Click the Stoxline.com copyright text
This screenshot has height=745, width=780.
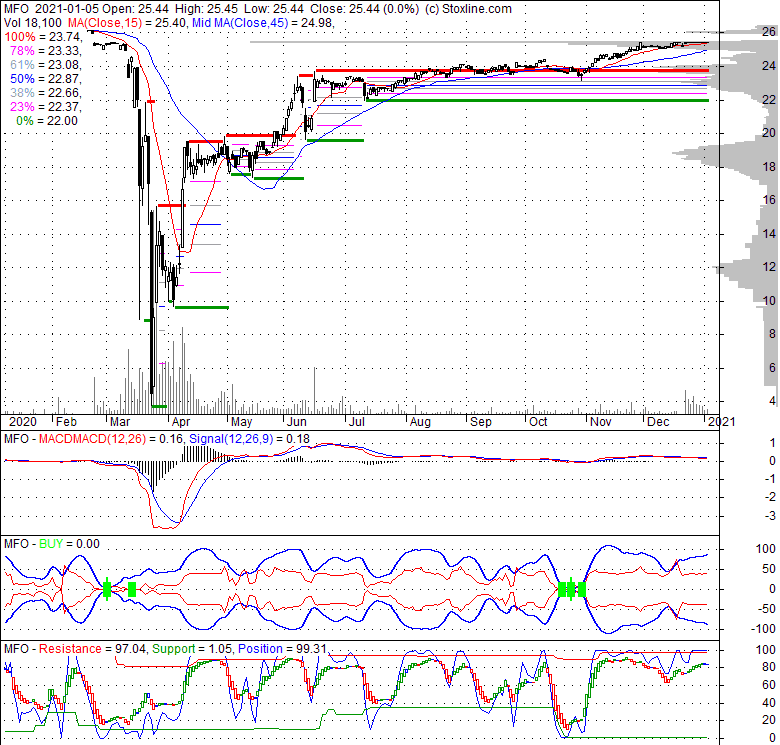[x=468, y=8]
